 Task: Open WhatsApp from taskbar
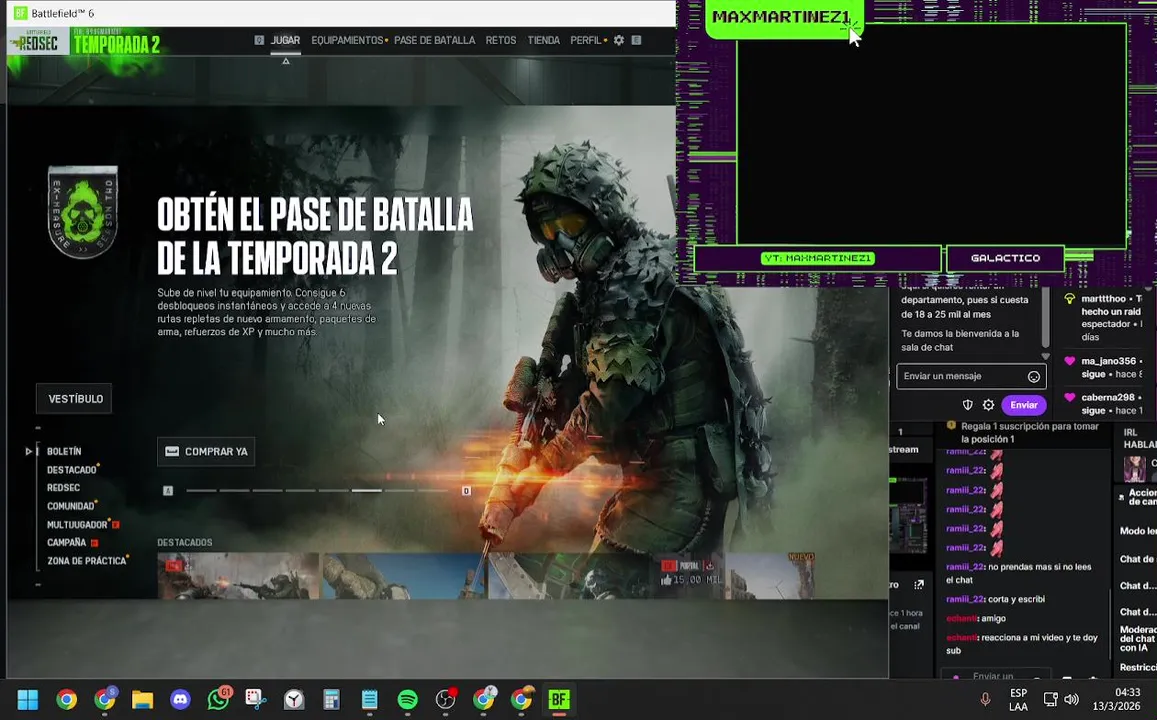click(218, 699)
